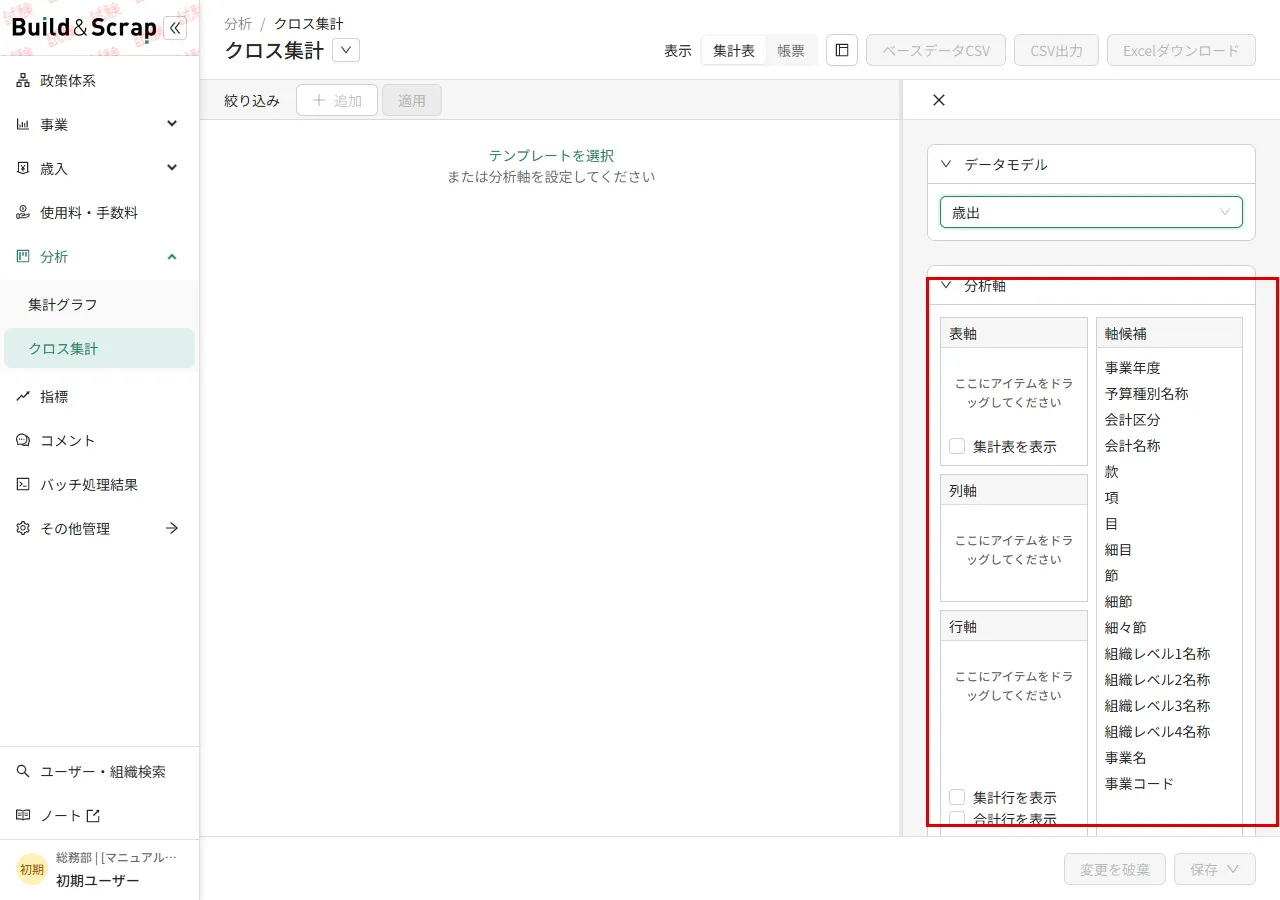Open the 歳出 data model dropdown
This screenshot has height=900, width=1280.
point(1091,212)
